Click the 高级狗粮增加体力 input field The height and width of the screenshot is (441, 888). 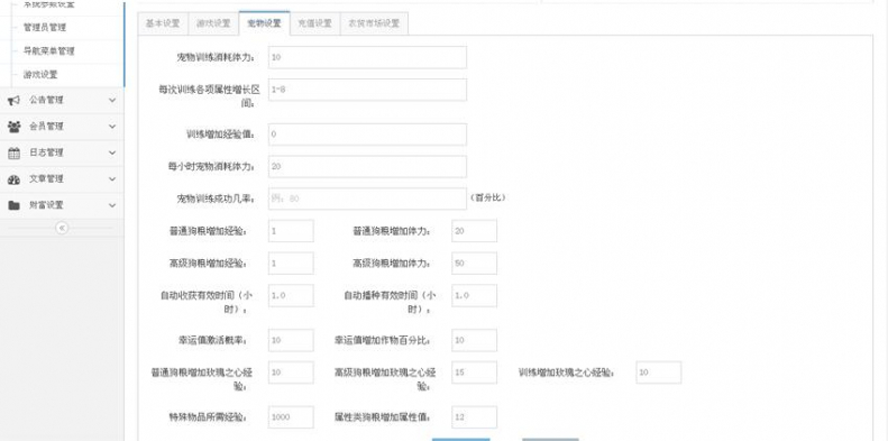475,263
